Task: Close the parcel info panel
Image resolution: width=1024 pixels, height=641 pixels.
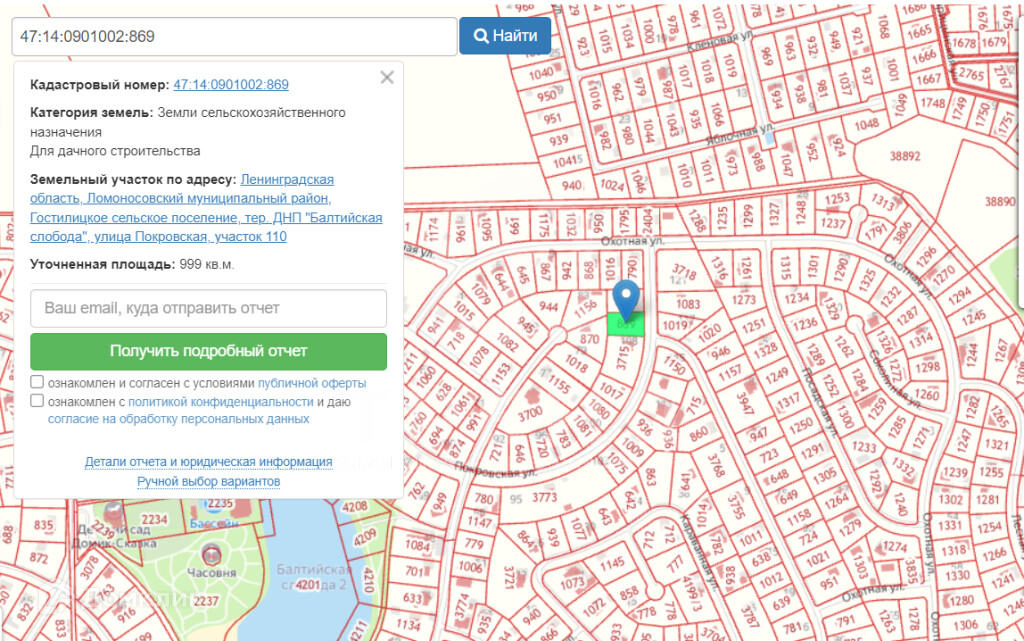Action: click(x=387, y=78)
